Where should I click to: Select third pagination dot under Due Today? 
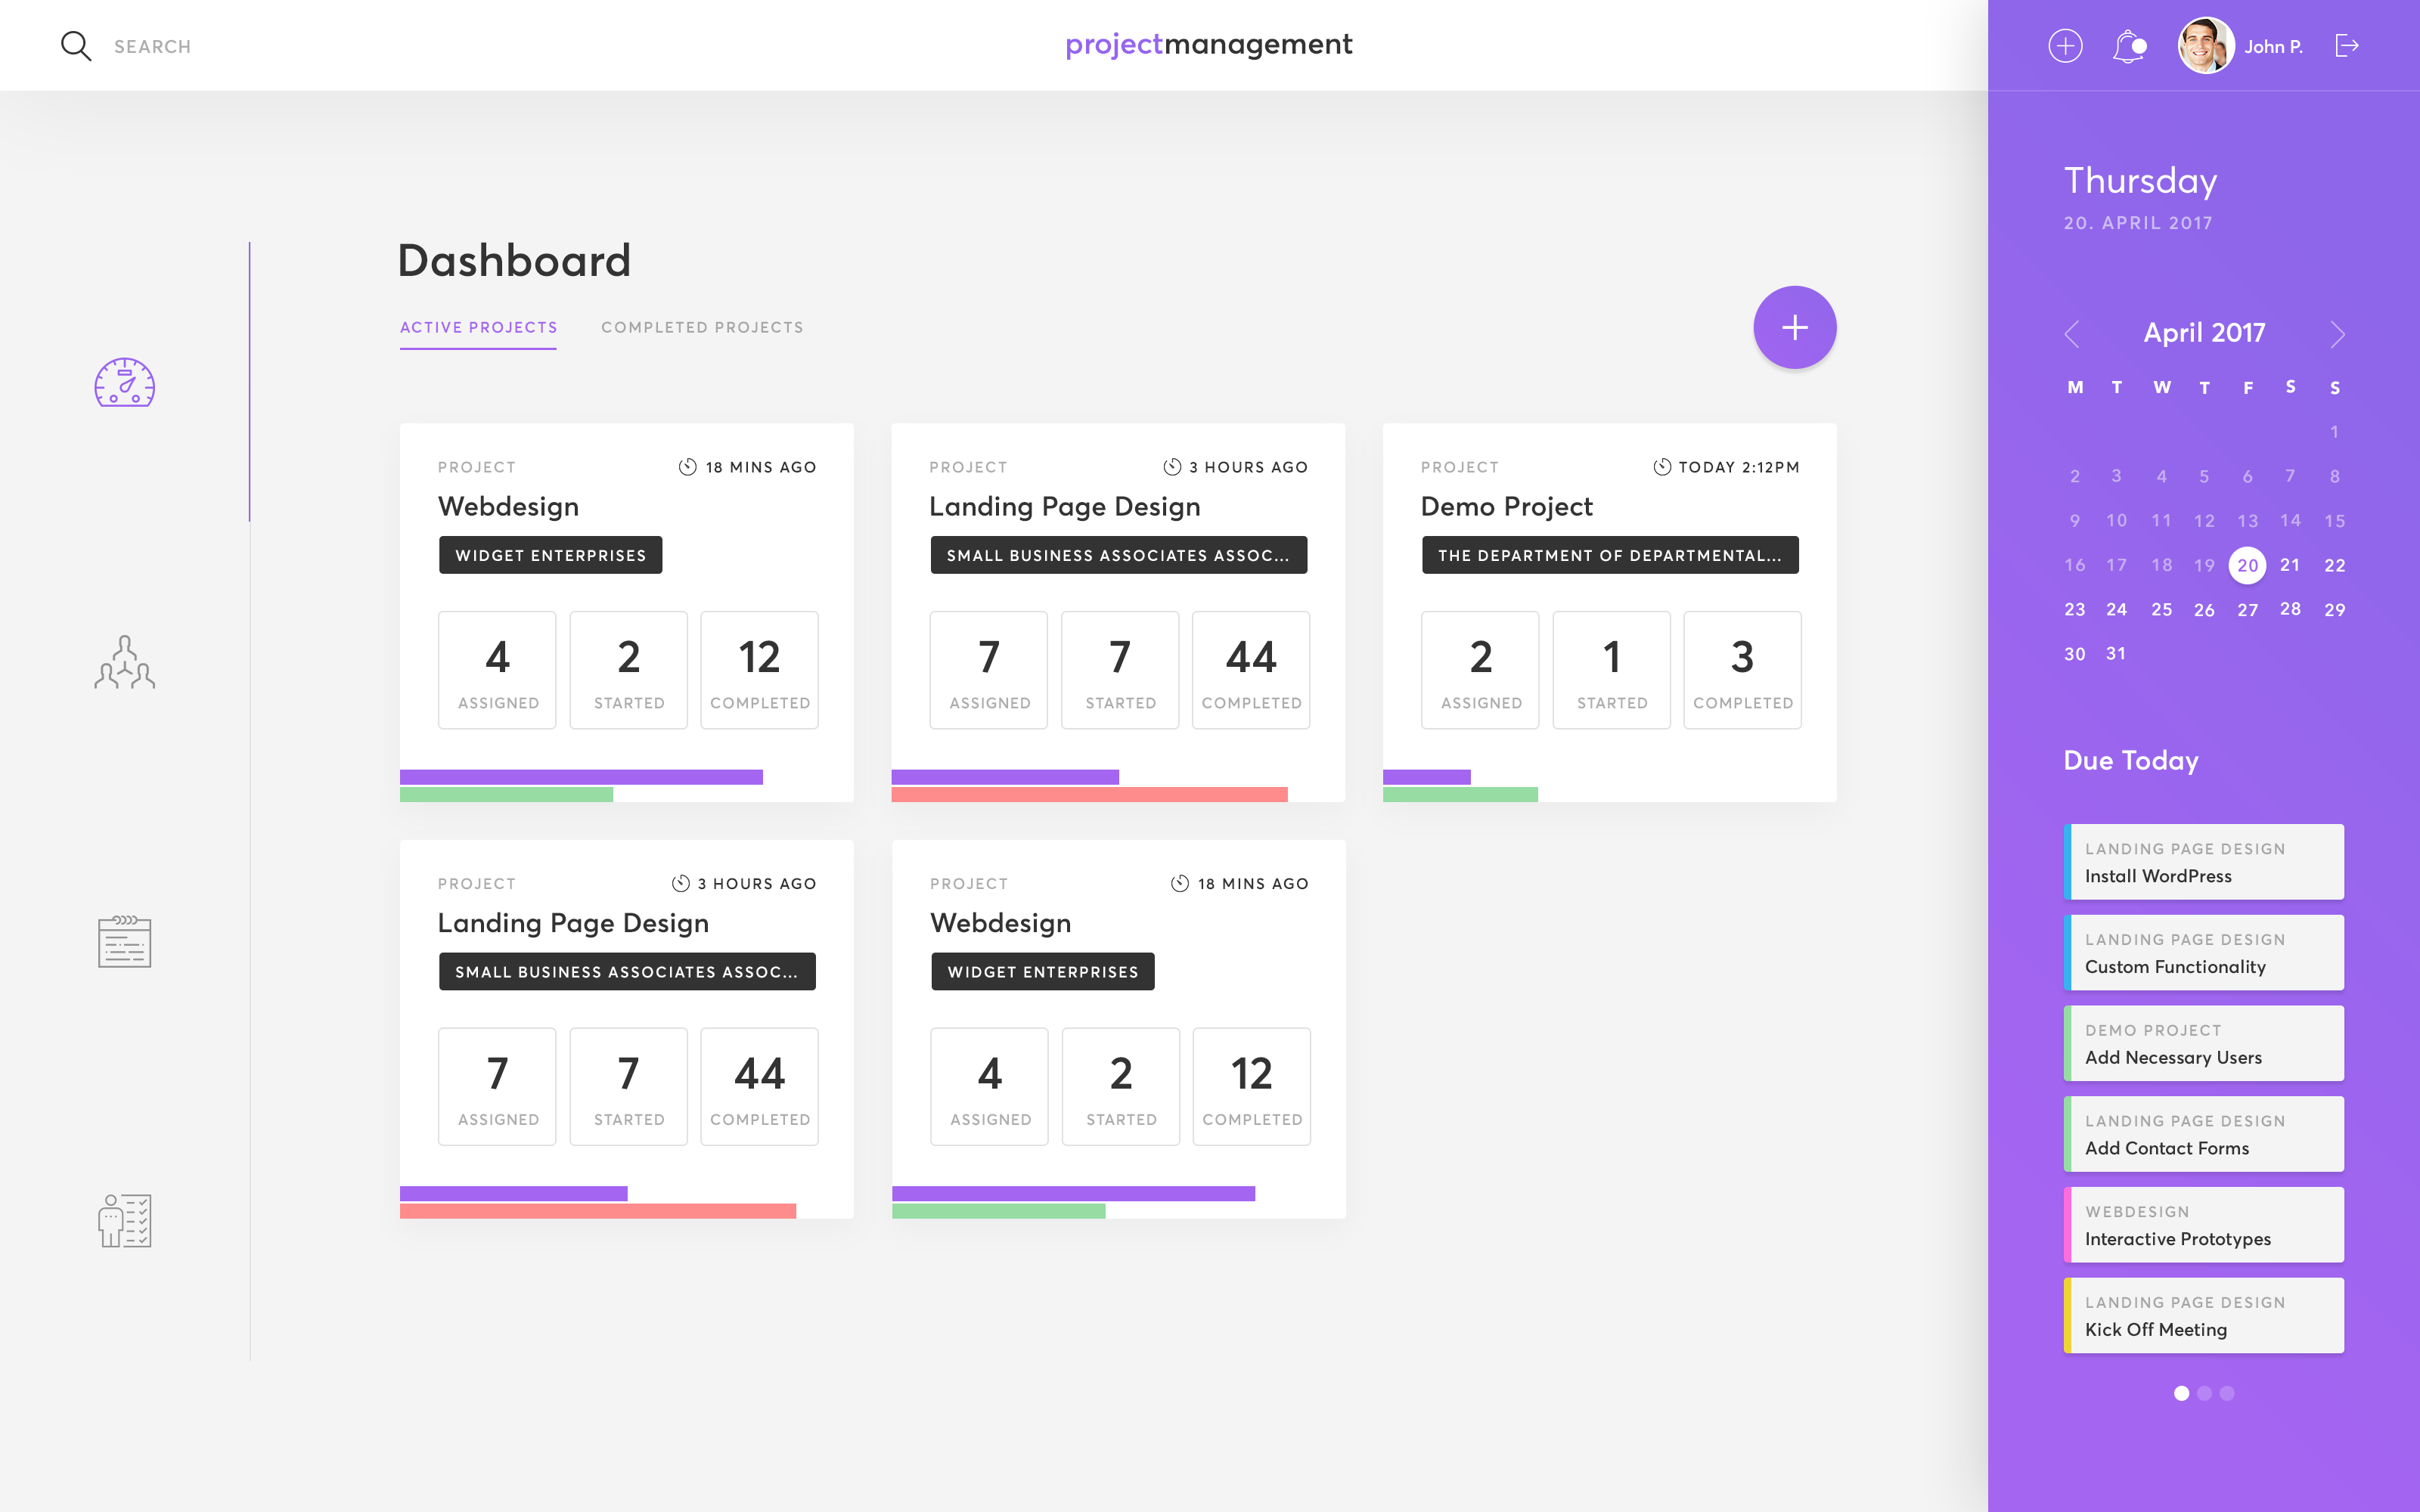[2227, 1393]
